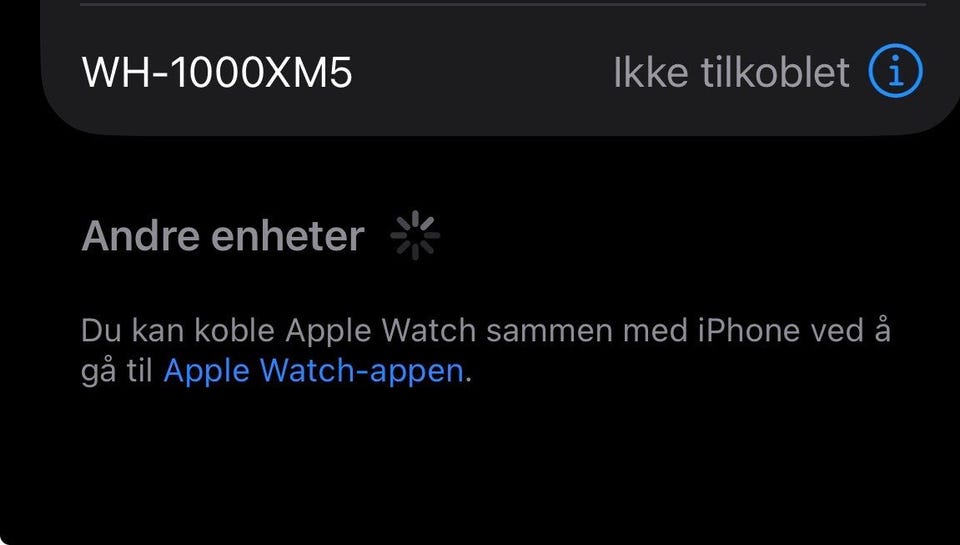Click the word "tilkoblet" in the device status
This screenshot has width=960, height=545.
(x=775, y=72)
